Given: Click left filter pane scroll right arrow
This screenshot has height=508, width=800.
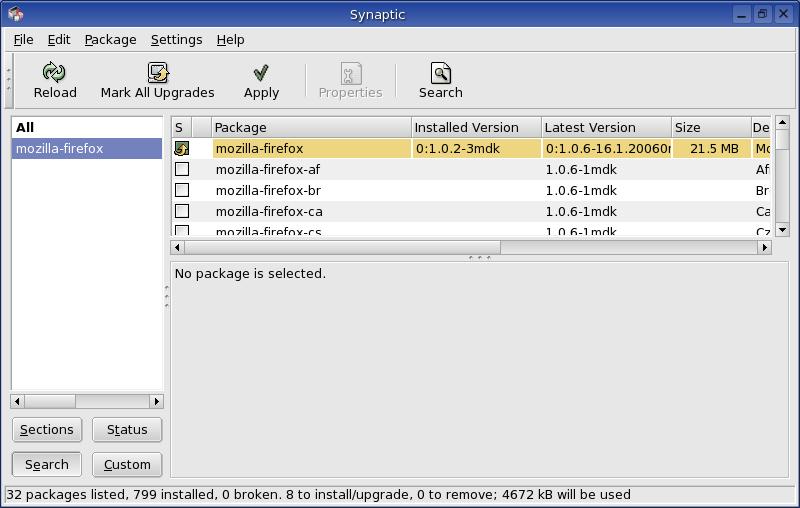Looking at the screenshot, I should tap(157, 401).
